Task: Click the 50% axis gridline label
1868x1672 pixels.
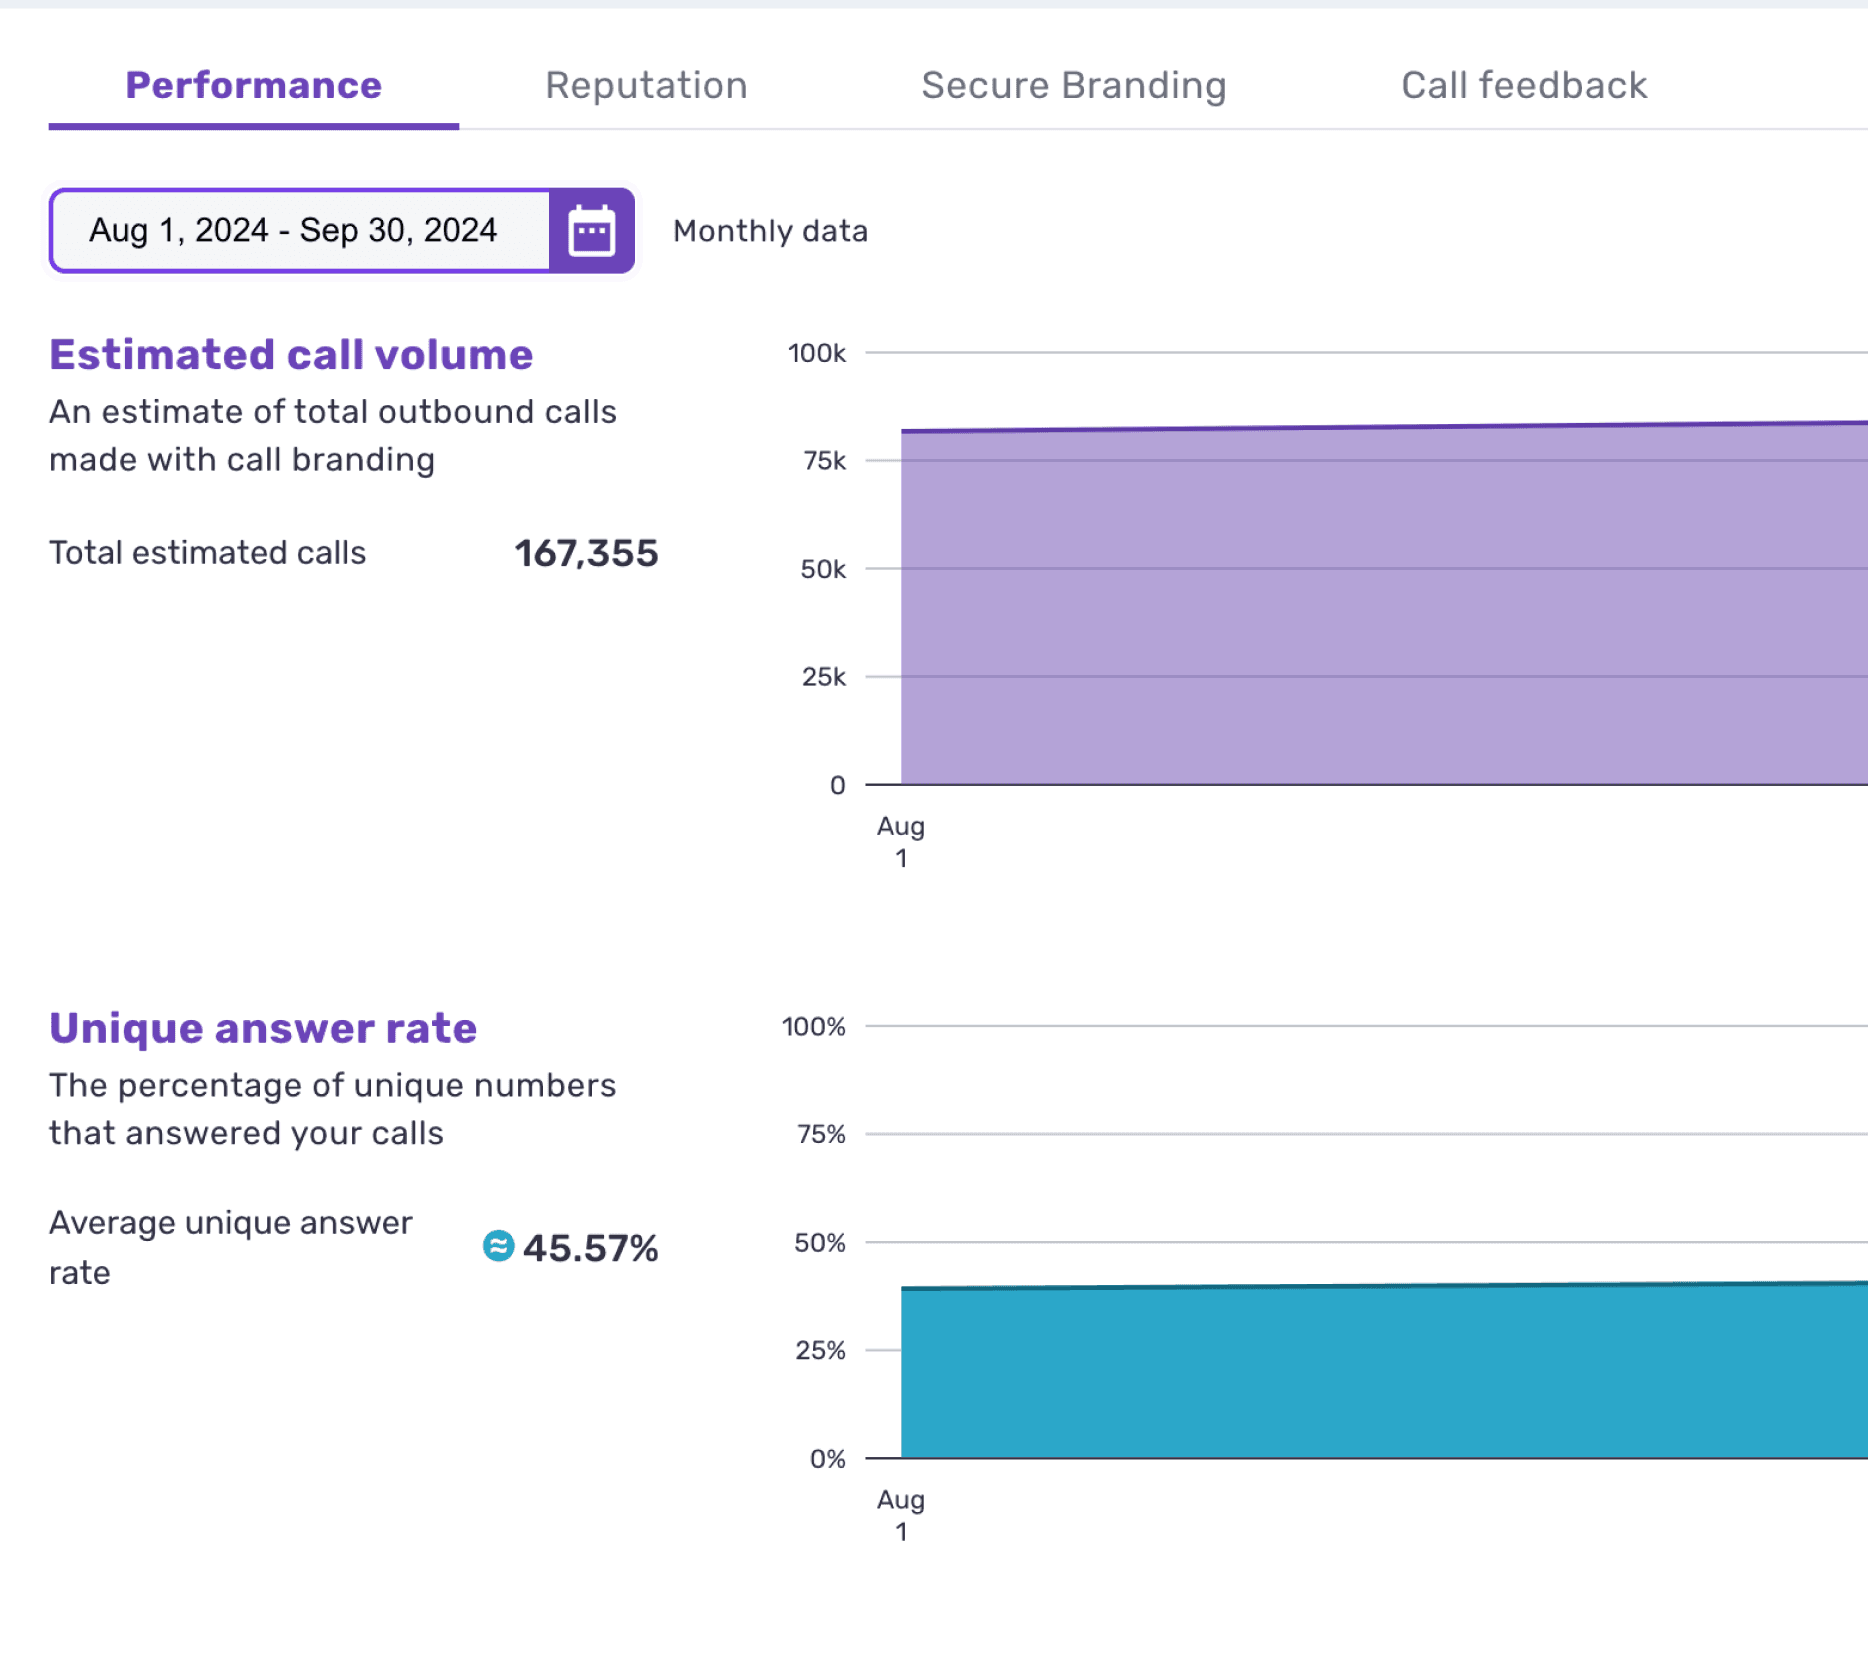Action: [820, 1243]
